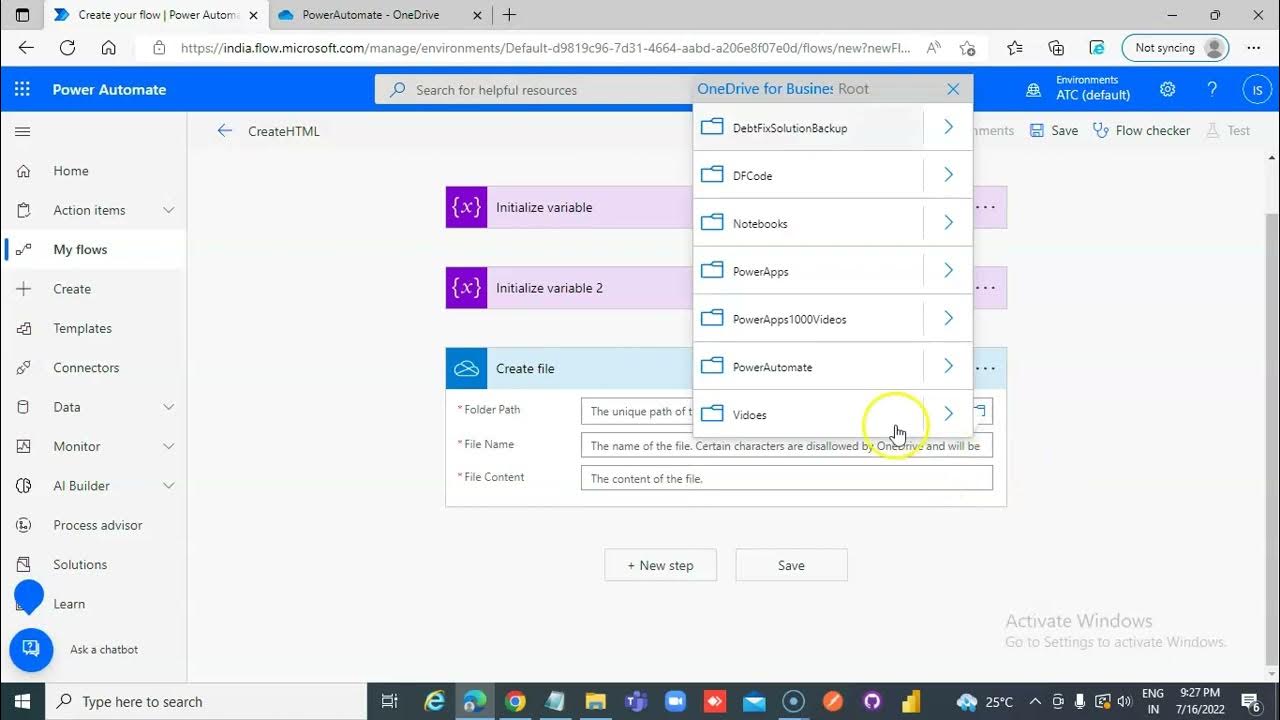Click the Read aloud icon in address bar
This screenshot has width=1280, height=720.
(933, 47)
